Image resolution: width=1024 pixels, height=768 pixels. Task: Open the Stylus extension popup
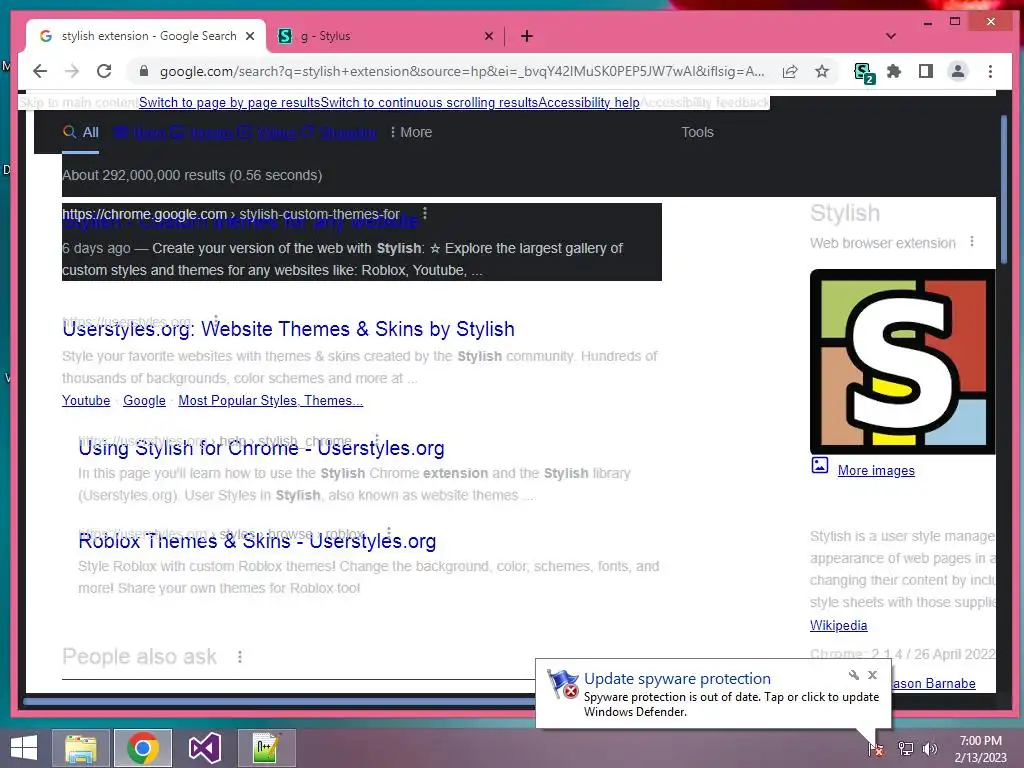click(864, 72)
